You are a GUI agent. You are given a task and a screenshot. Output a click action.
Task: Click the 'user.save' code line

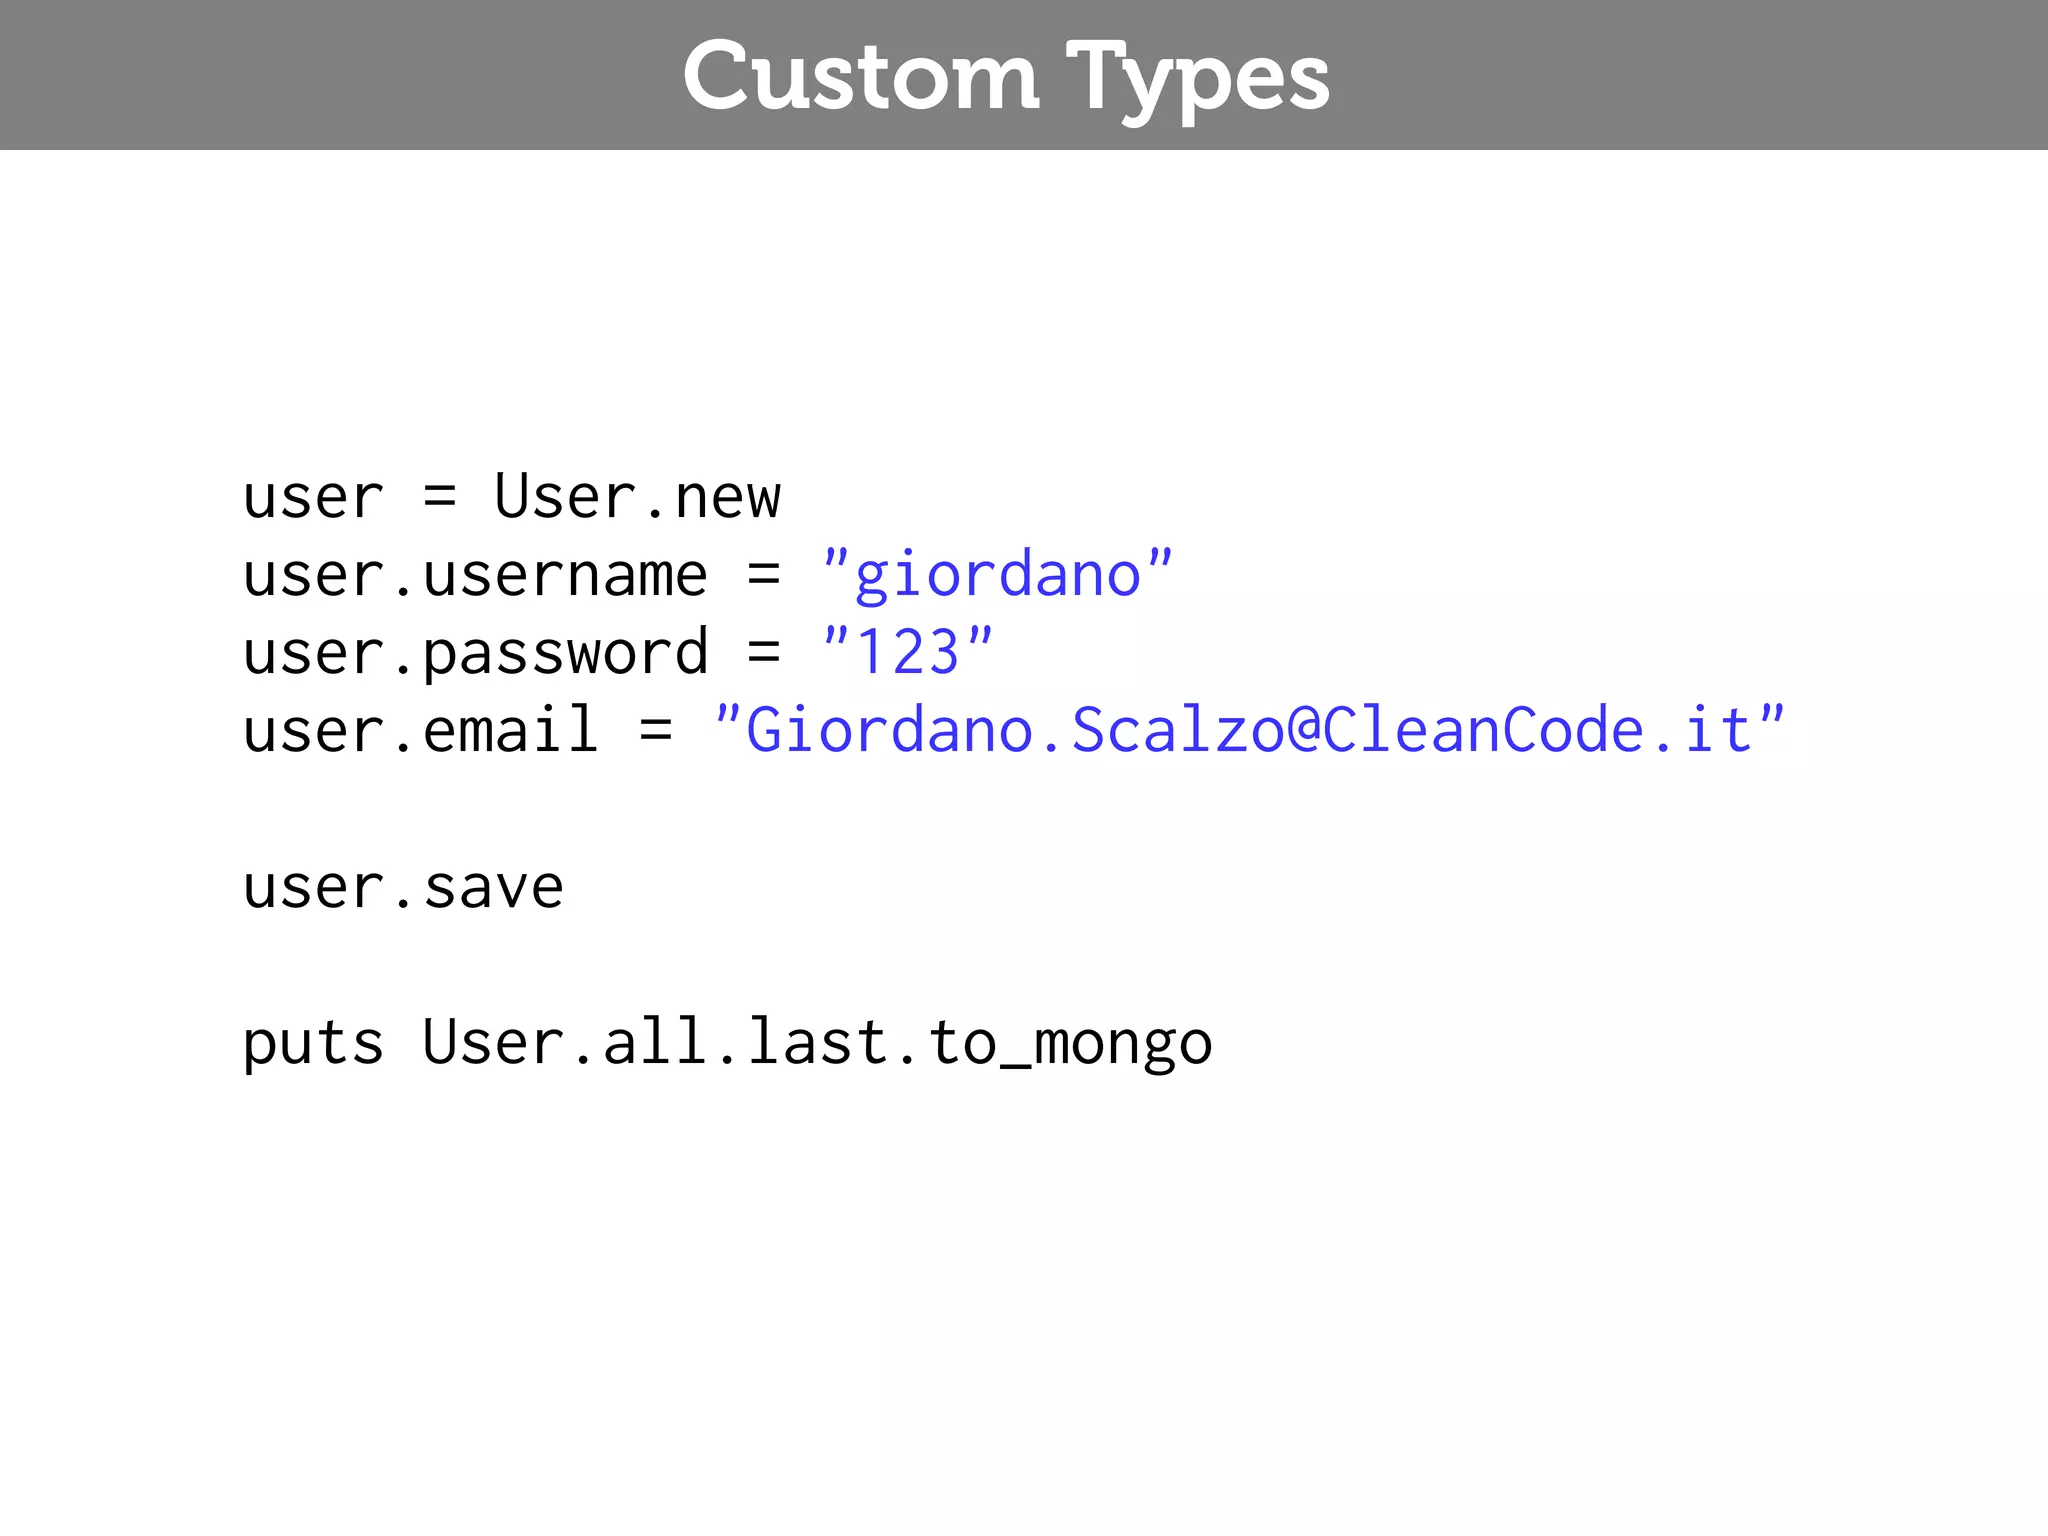click(404, 887)
